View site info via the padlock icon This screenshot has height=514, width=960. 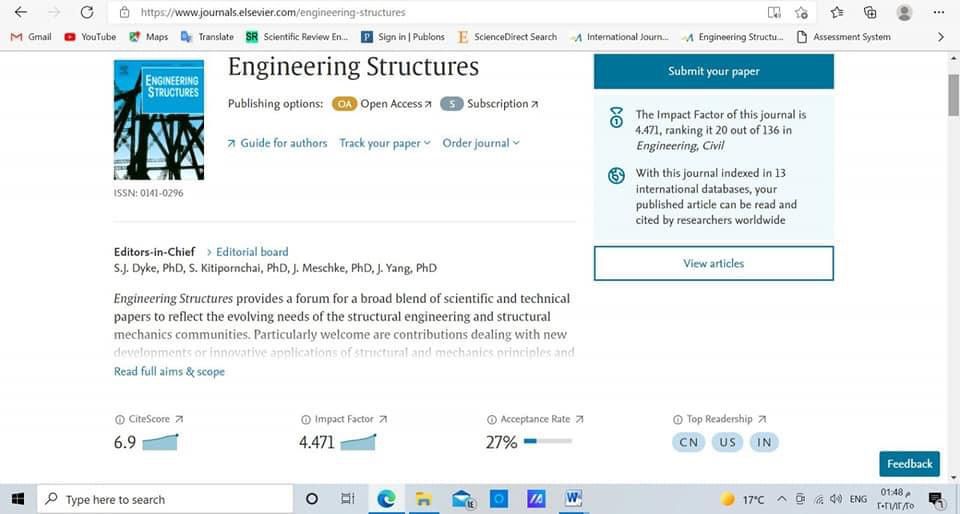coord(124,12)
